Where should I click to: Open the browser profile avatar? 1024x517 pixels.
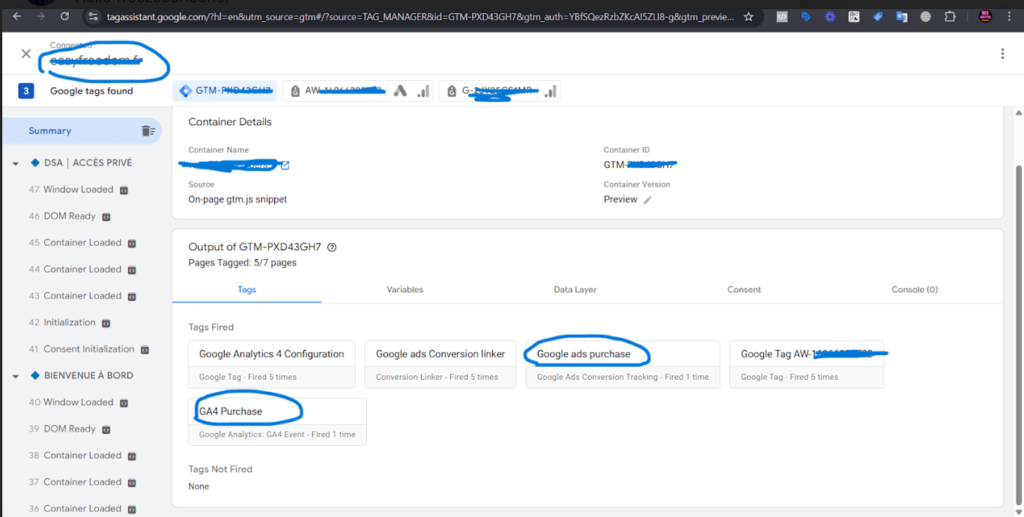click(985, 17)
